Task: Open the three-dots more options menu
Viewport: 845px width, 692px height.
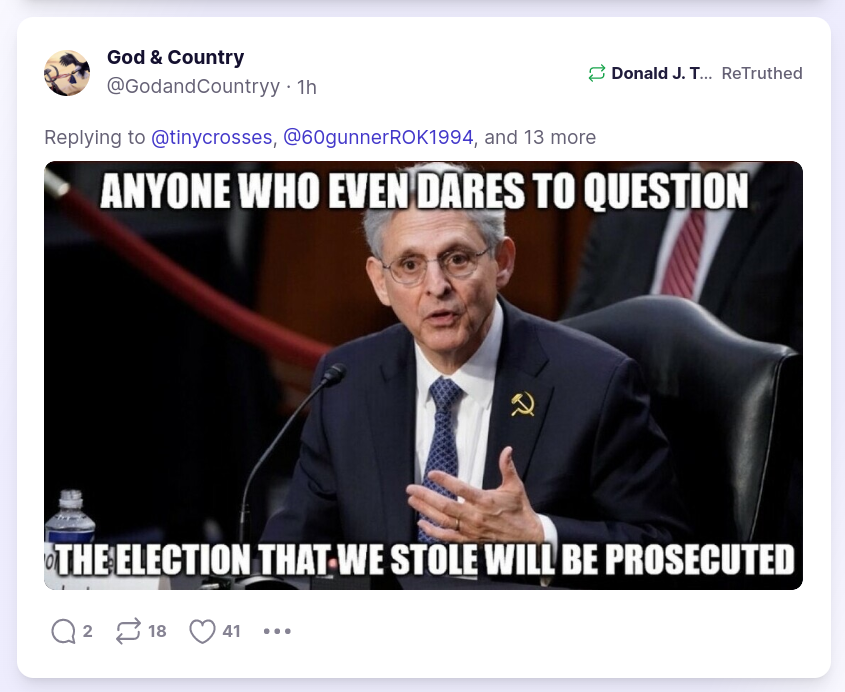Action: 277,631
